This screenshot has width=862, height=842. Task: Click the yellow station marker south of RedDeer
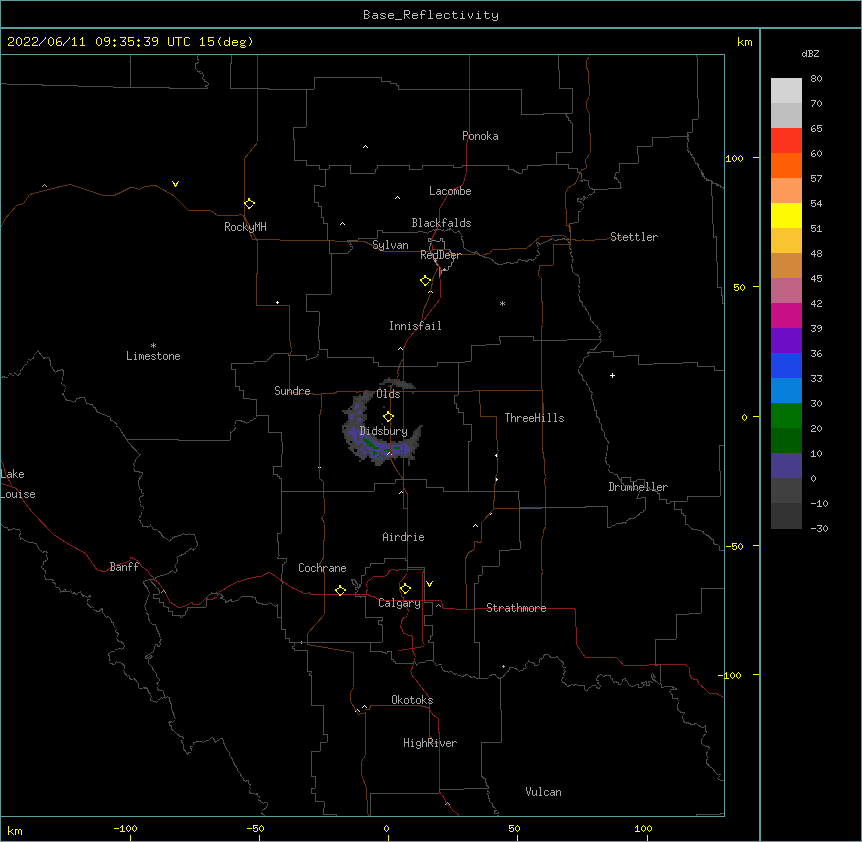click(425, 280)
